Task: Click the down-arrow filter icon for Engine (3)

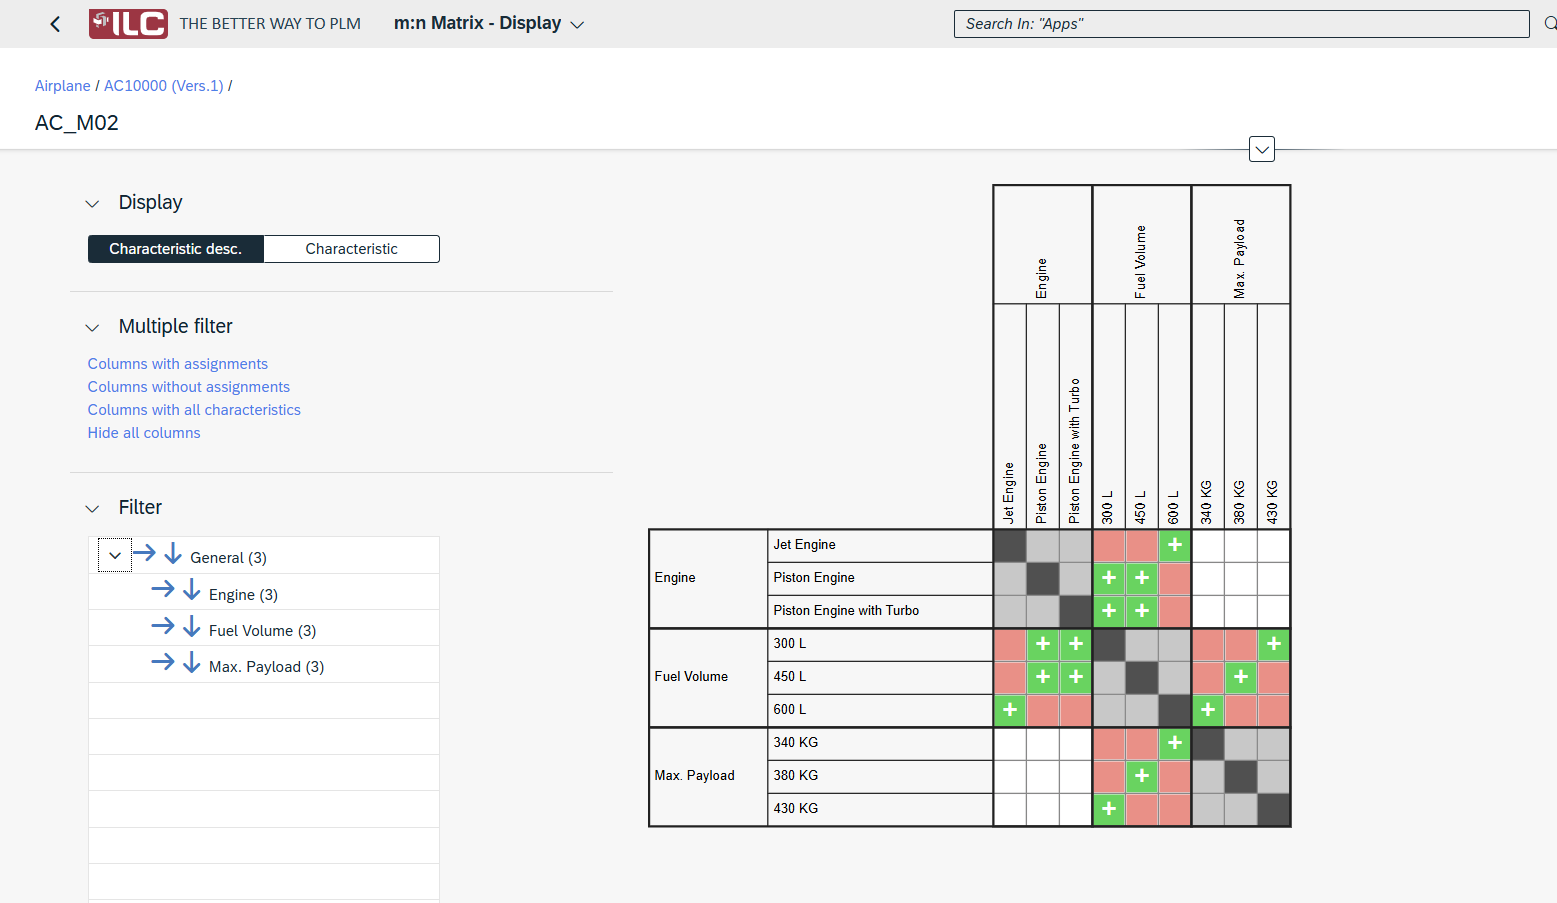Action: coord(192,590)
